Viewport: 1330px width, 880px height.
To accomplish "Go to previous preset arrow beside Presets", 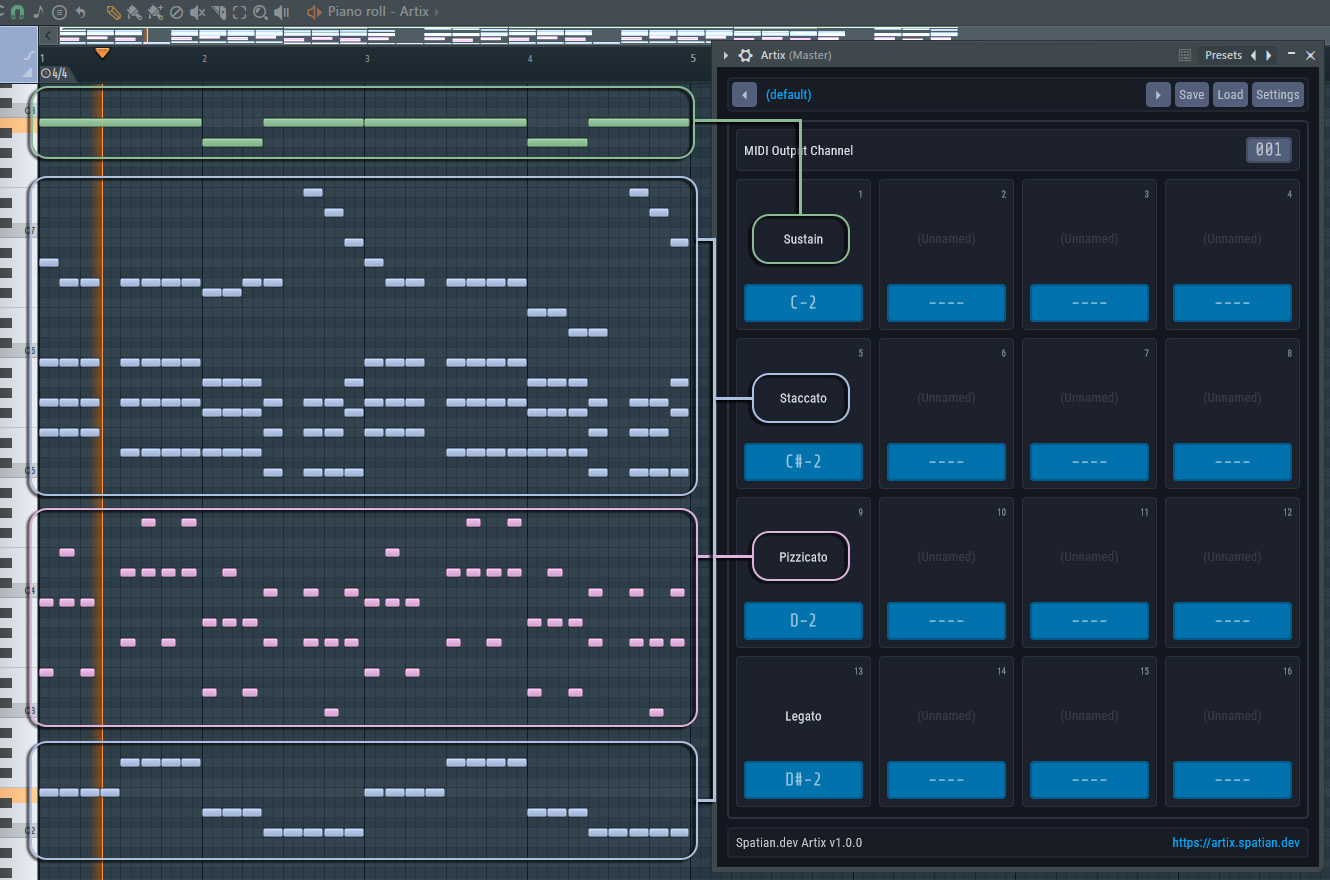I will 1254,55.
